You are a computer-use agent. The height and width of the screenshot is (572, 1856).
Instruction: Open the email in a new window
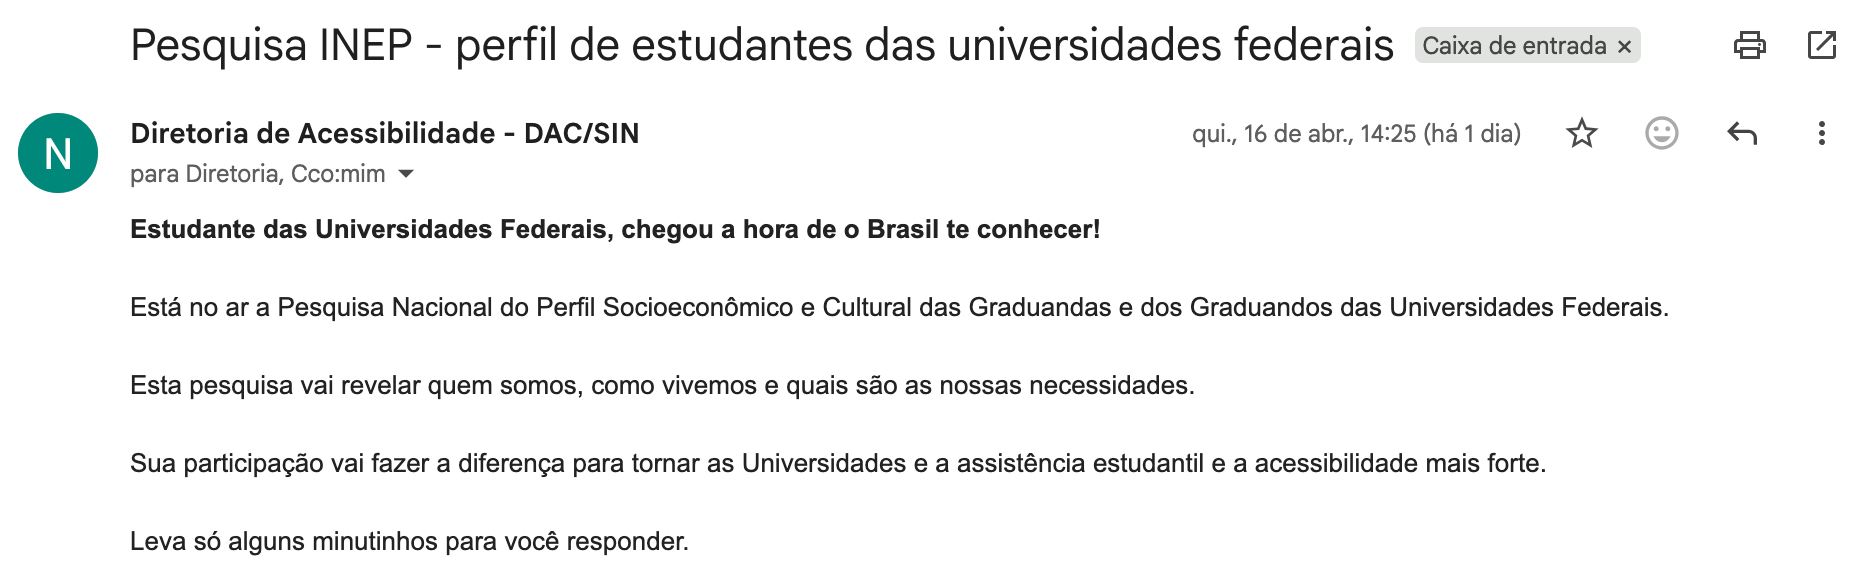1822,45
